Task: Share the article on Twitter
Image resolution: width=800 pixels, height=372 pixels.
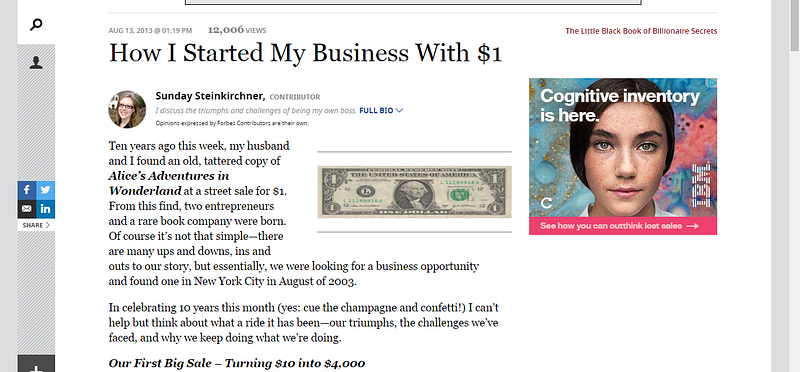Action: pos(45,190)
